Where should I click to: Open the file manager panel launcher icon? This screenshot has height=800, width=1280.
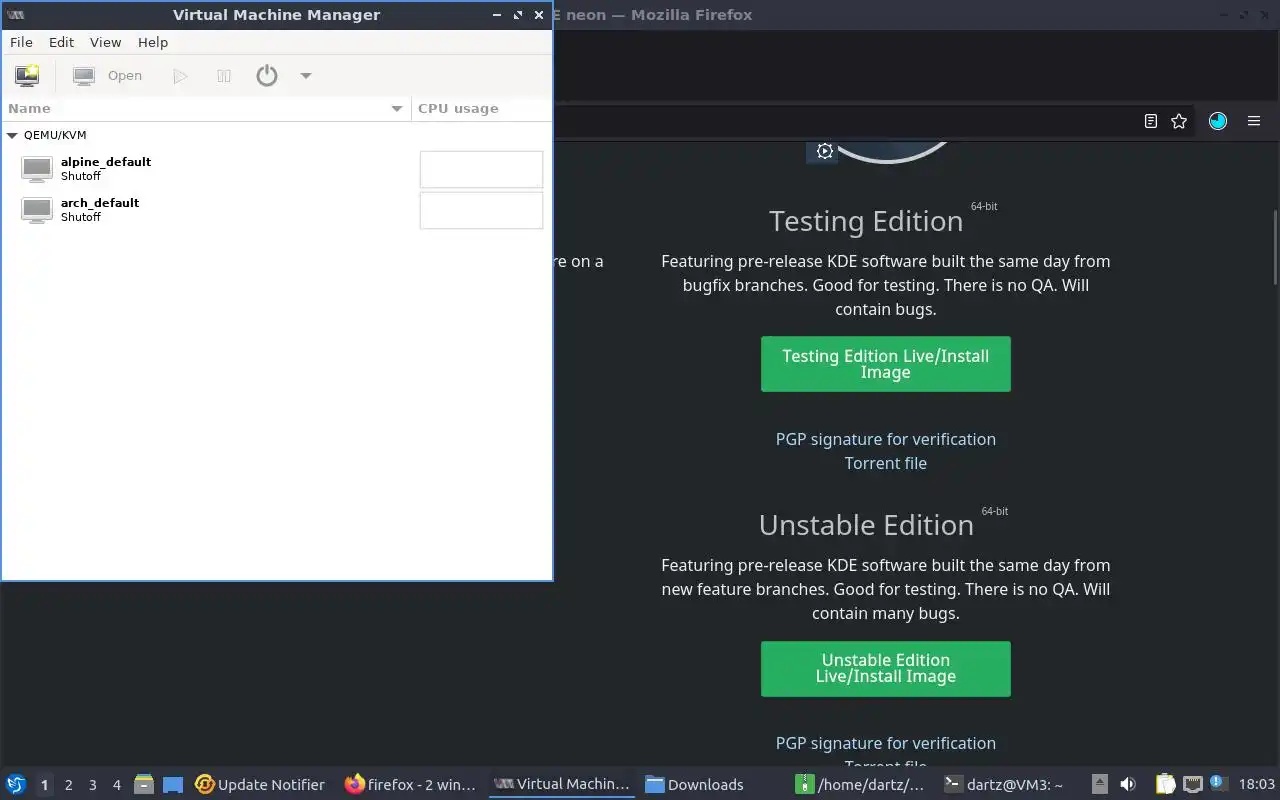144,784
